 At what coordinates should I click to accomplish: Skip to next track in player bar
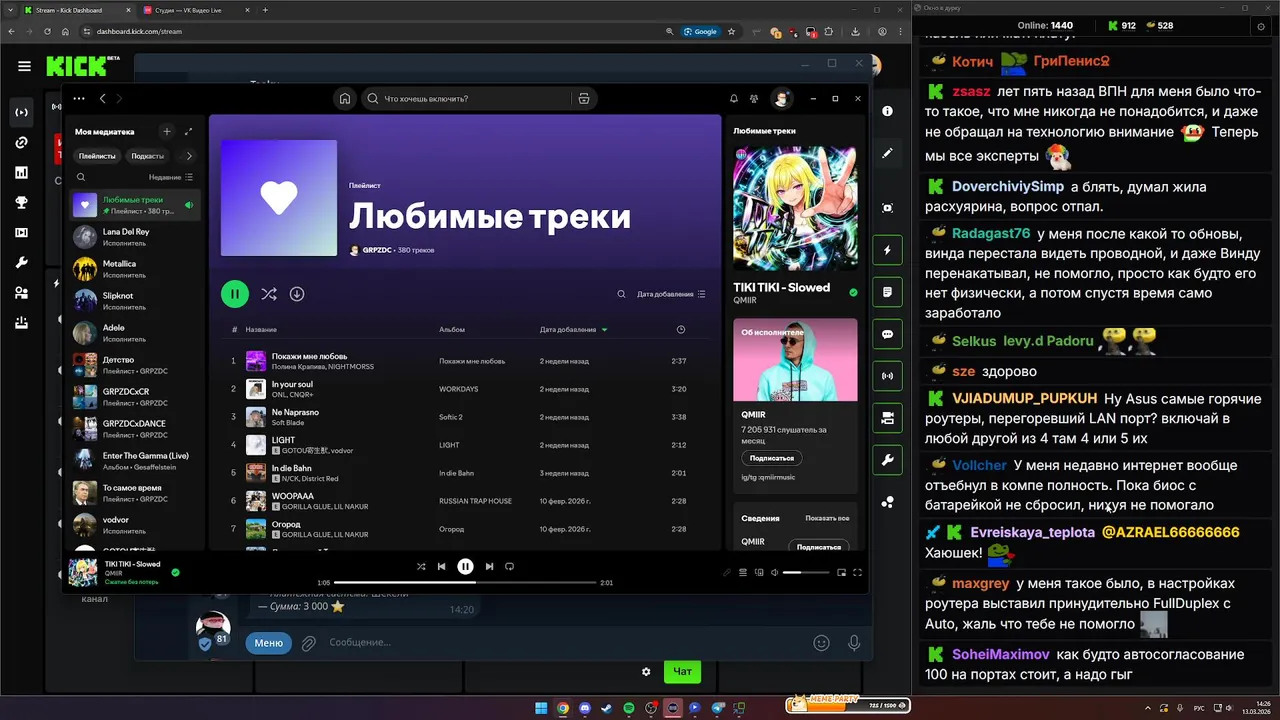click(x=489, y=566)
